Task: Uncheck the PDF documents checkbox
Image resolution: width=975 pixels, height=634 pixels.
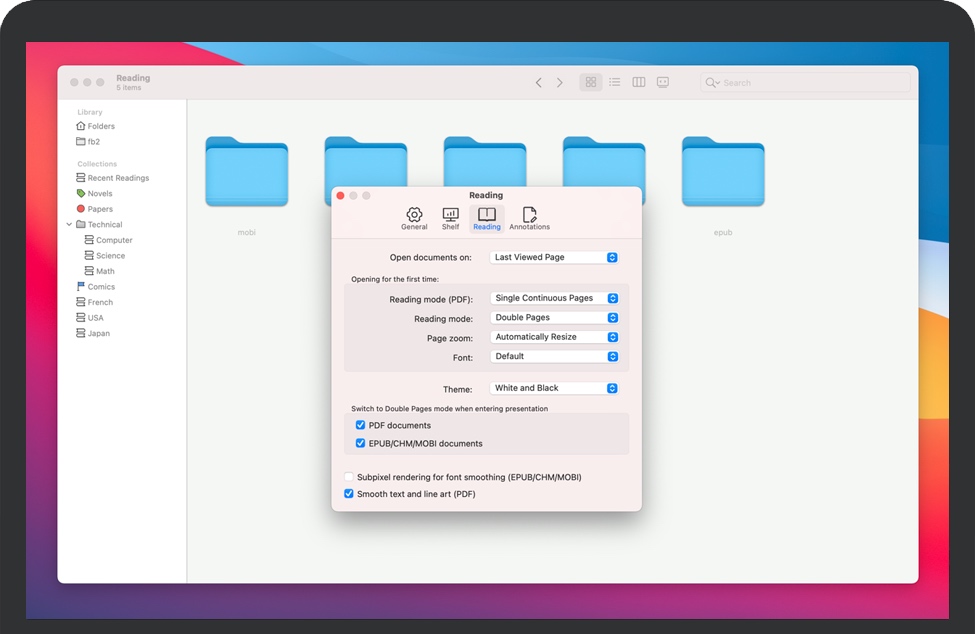Action: pos(361,426)
